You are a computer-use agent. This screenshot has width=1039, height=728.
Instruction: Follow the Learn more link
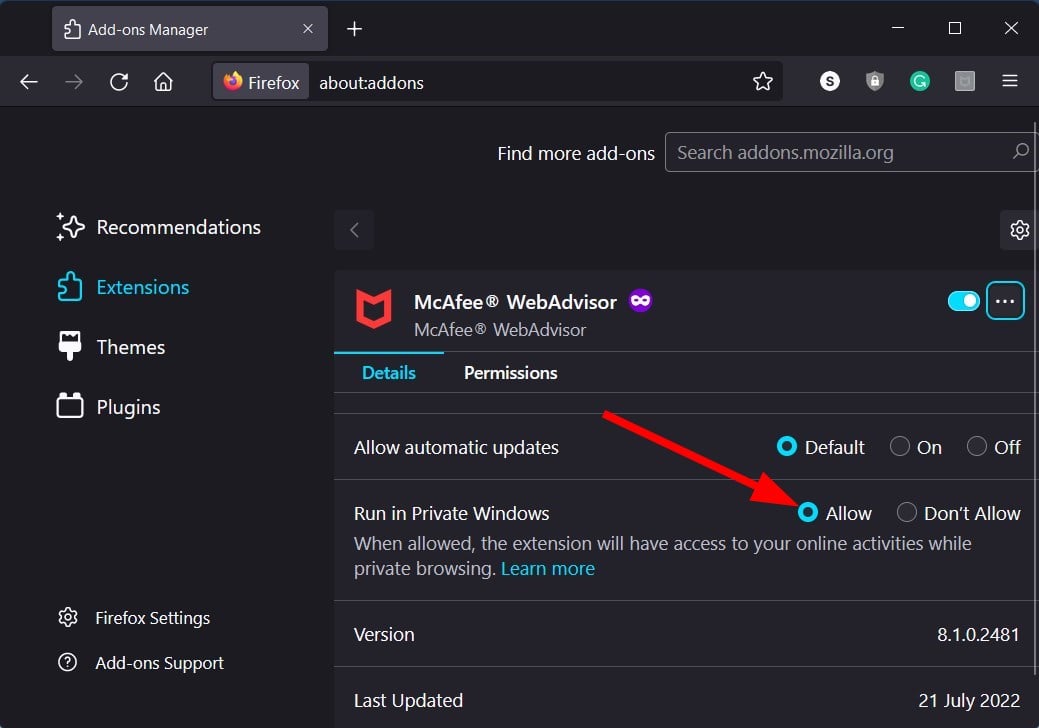coord(547,568)
